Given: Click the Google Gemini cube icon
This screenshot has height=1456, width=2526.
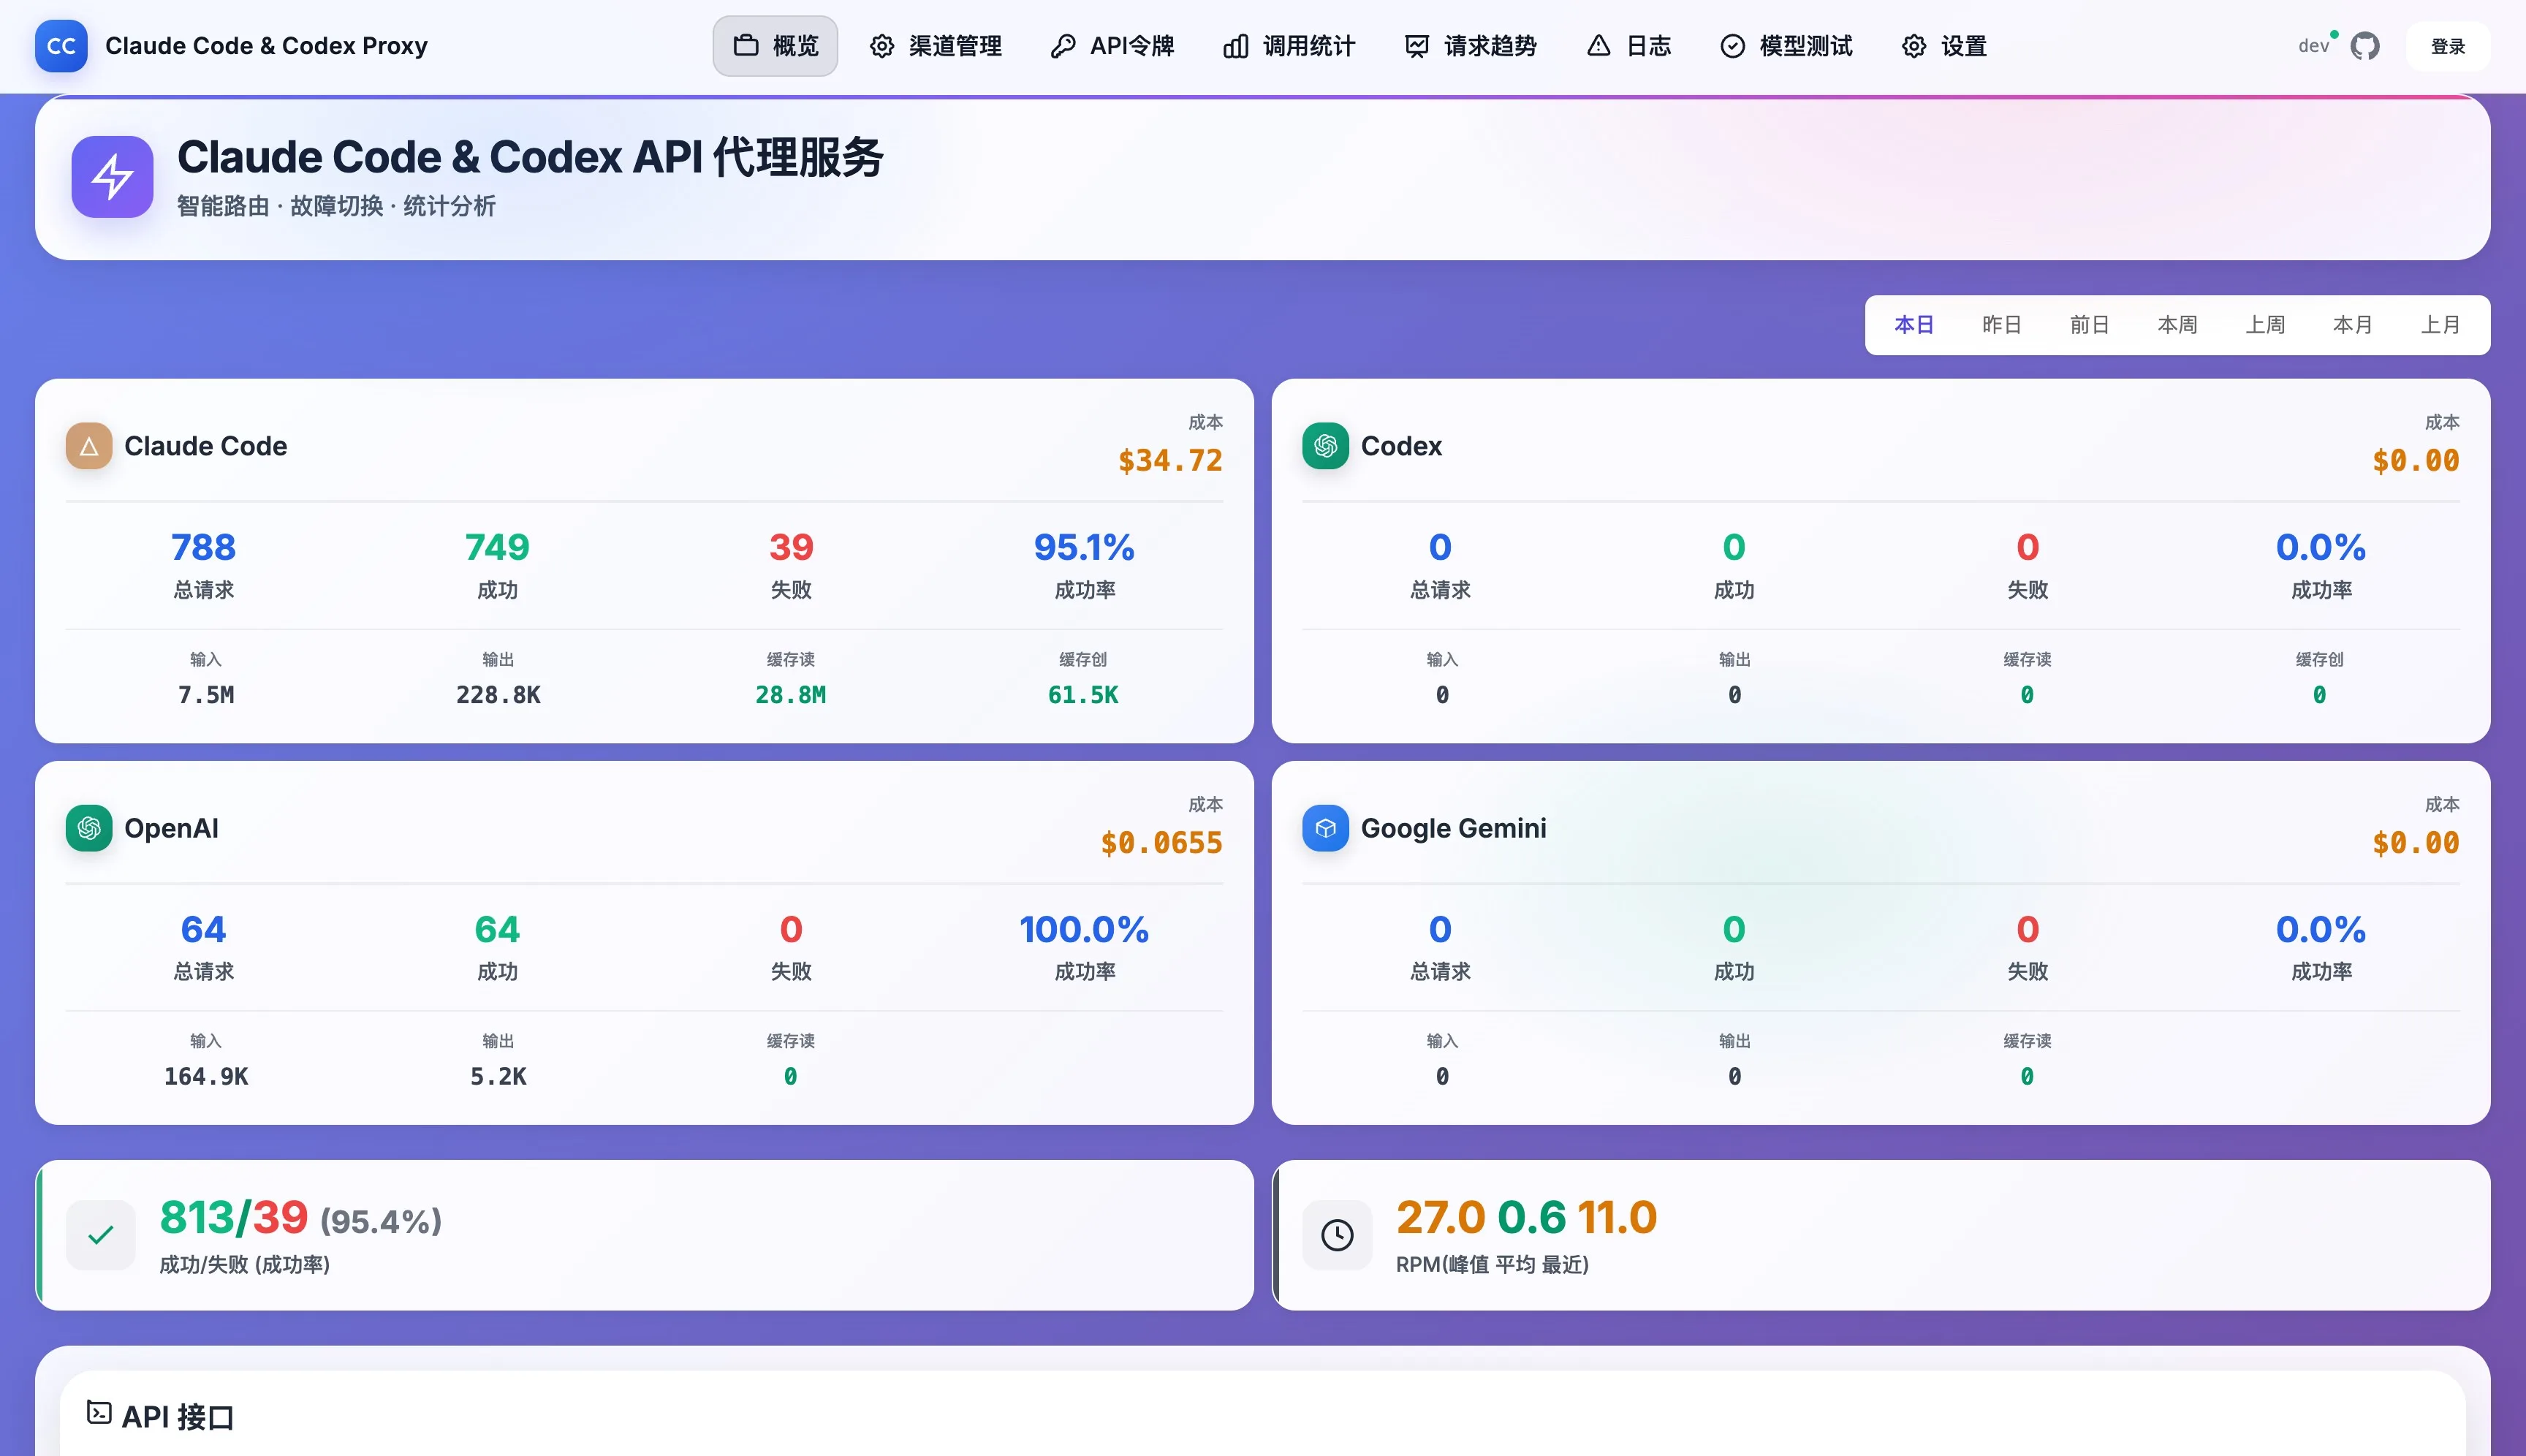Looking at the screenshot, I should point(1325,828).
